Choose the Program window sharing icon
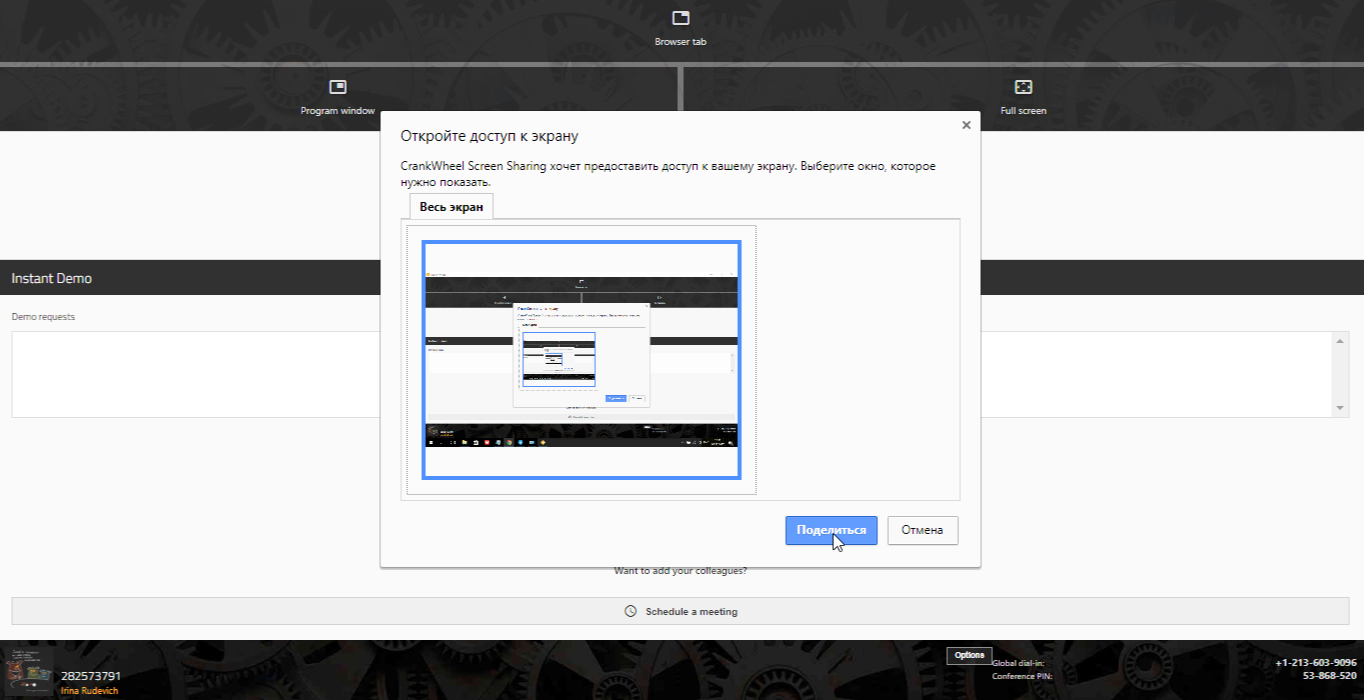This screenshot has height=700, width=1366. point(338,87)
